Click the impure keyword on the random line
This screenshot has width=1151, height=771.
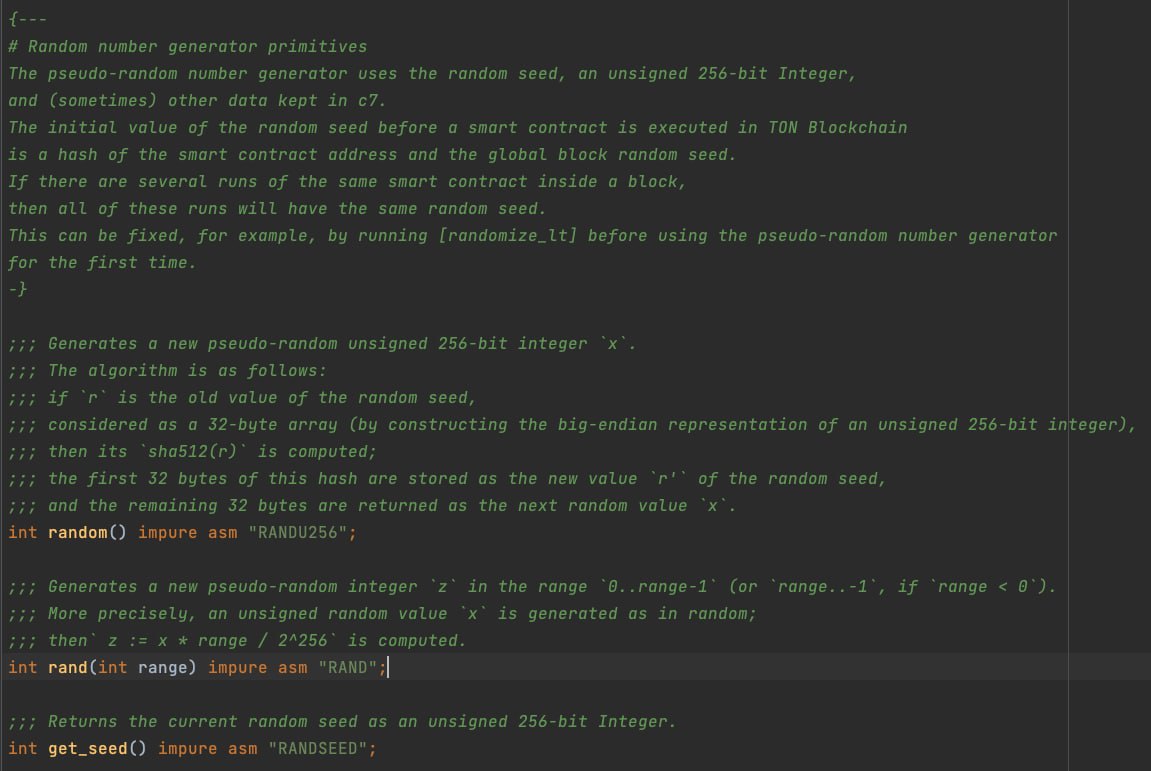pyautogui.click(x=167, y=532)
